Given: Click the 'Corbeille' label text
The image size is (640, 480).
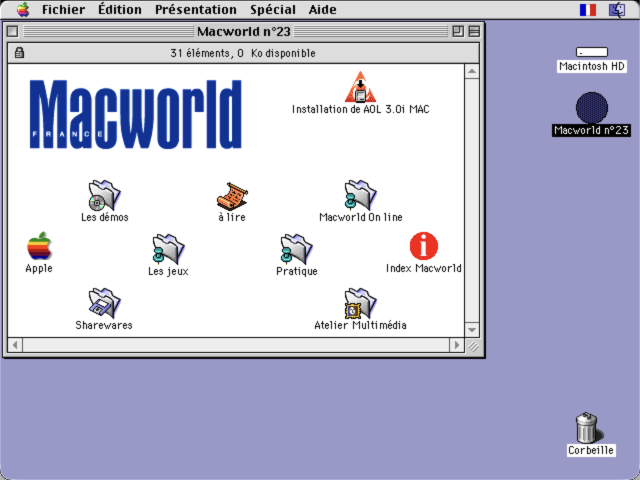Looking at the screenshot, I should [x=591, y=450].
